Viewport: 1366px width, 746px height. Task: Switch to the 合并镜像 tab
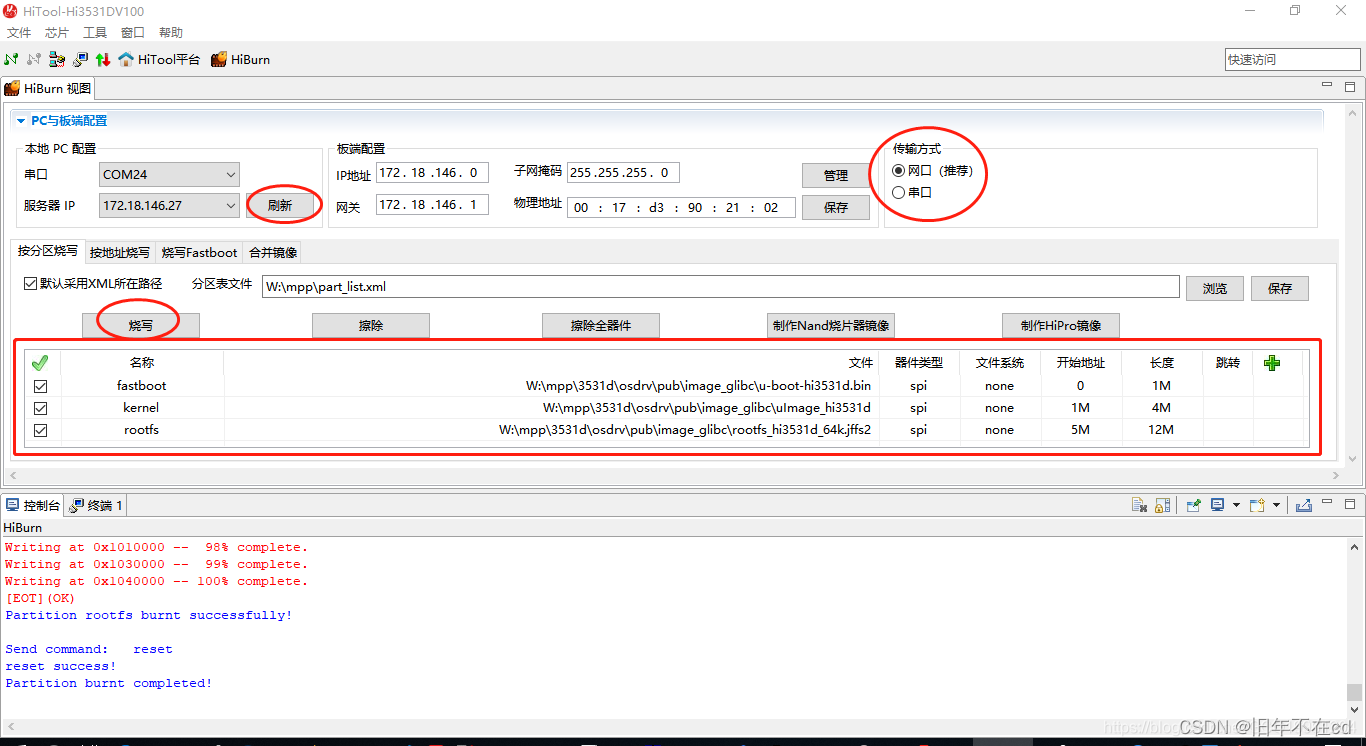click(x=272, y=252)
